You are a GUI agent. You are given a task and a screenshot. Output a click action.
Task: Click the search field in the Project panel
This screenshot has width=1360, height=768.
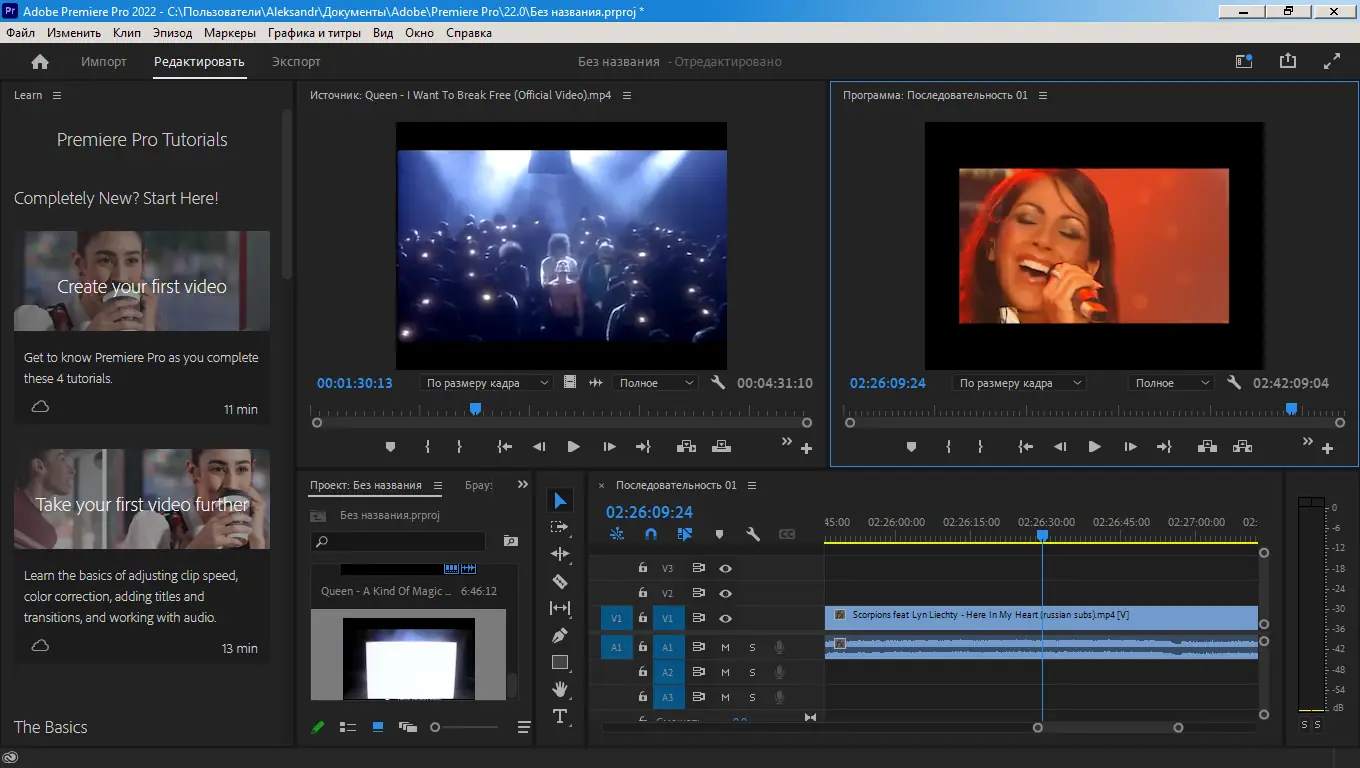pyautogui.click(x=398, y=541)
